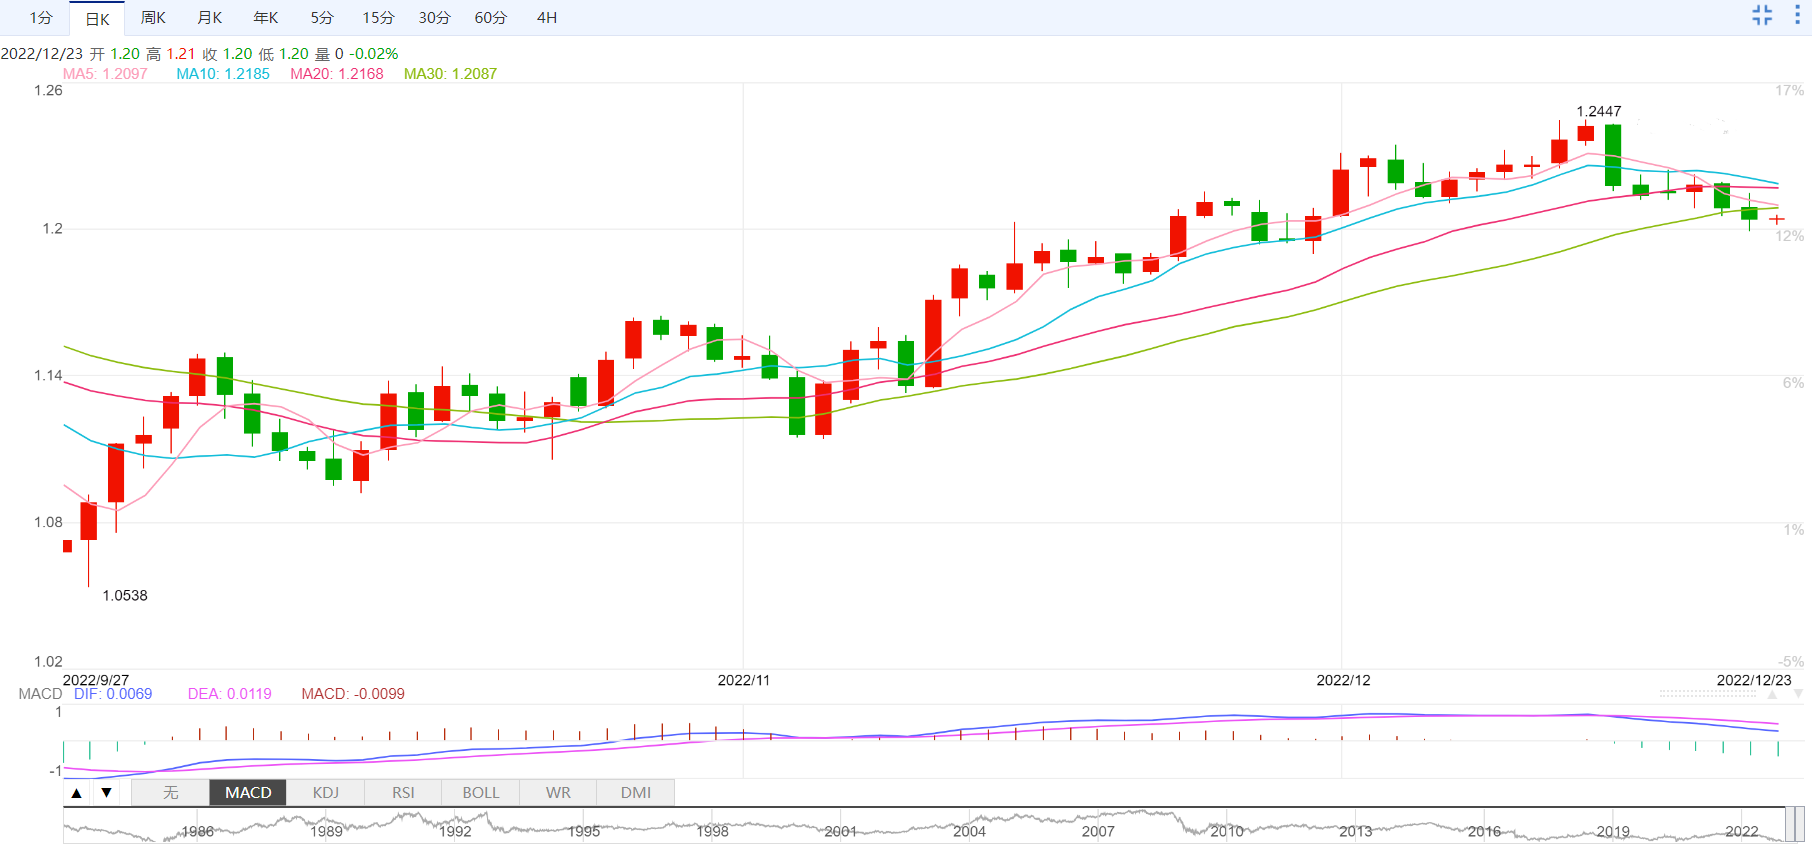The image size is (1812, 859).
Task: Click the MA10: 1.2185 legend label
Action: 223,74
